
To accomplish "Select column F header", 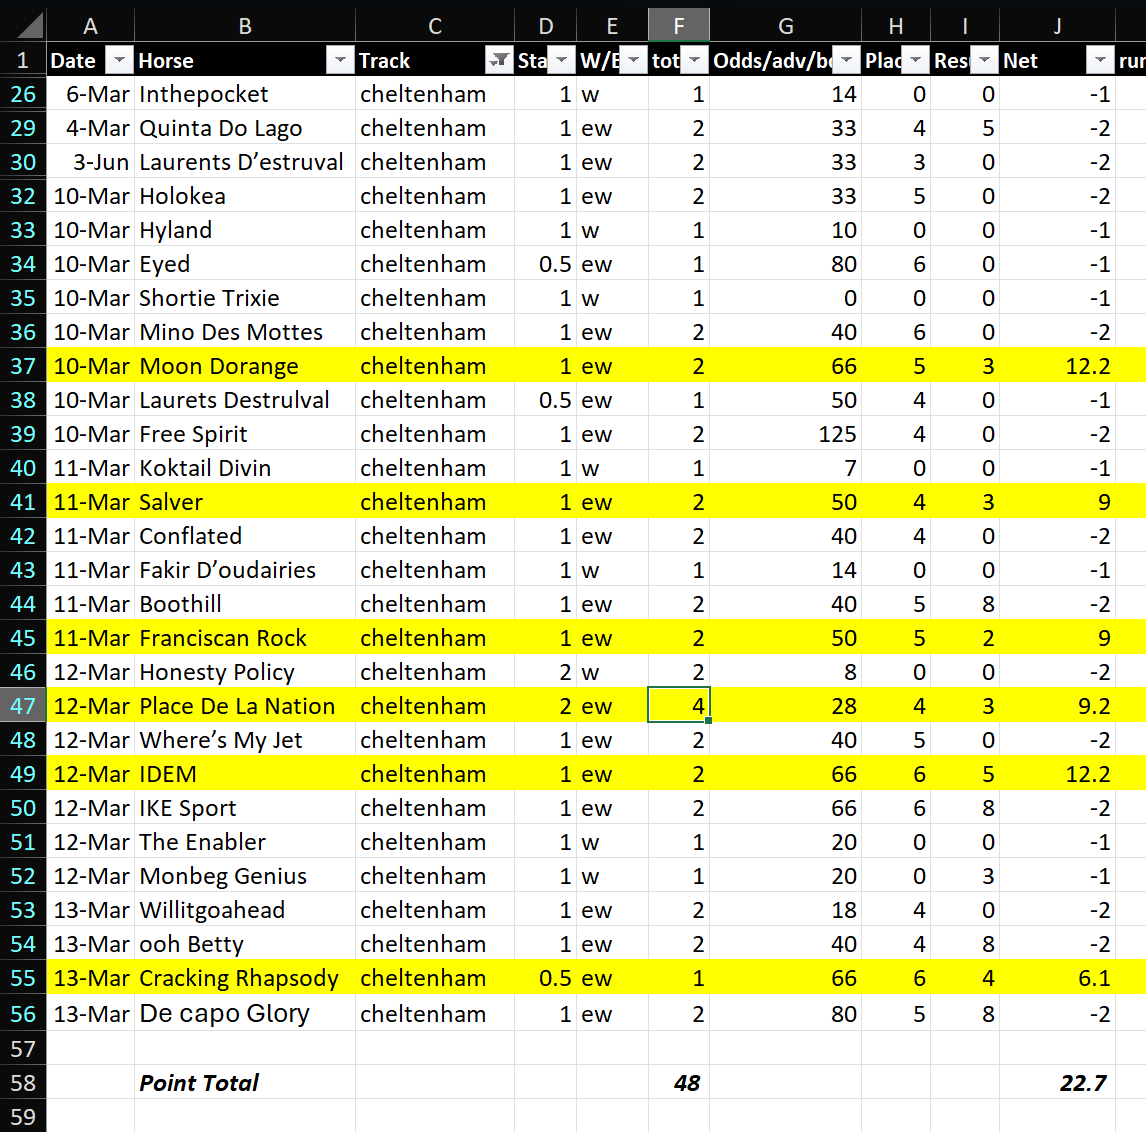I will click(679, 26).
